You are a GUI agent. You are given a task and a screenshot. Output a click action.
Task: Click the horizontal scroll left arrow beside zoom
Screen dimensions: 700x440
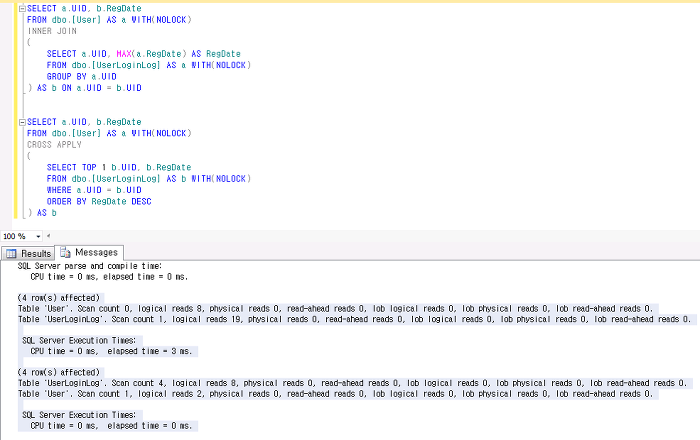pyautogui.click(x=48, y=236)
